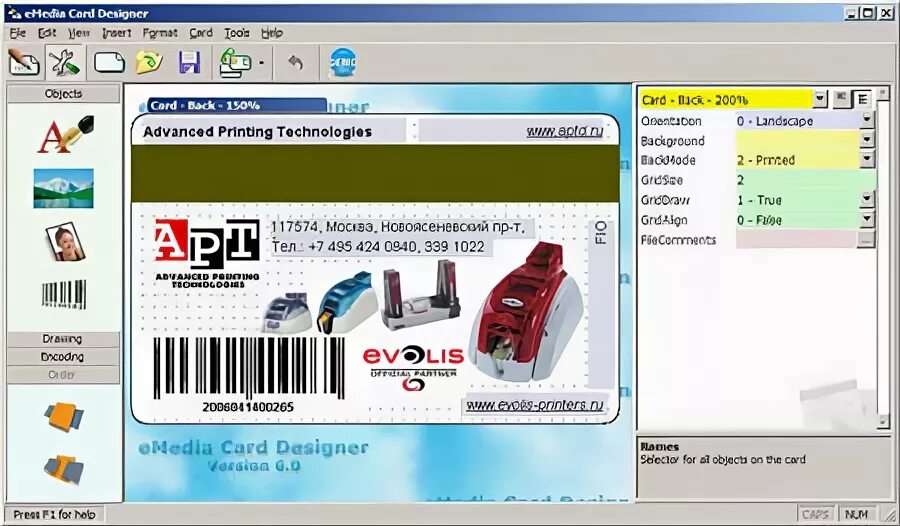This screenshot has width=900, height=526.
Task: Open the View menu
Action: [79, 33]
